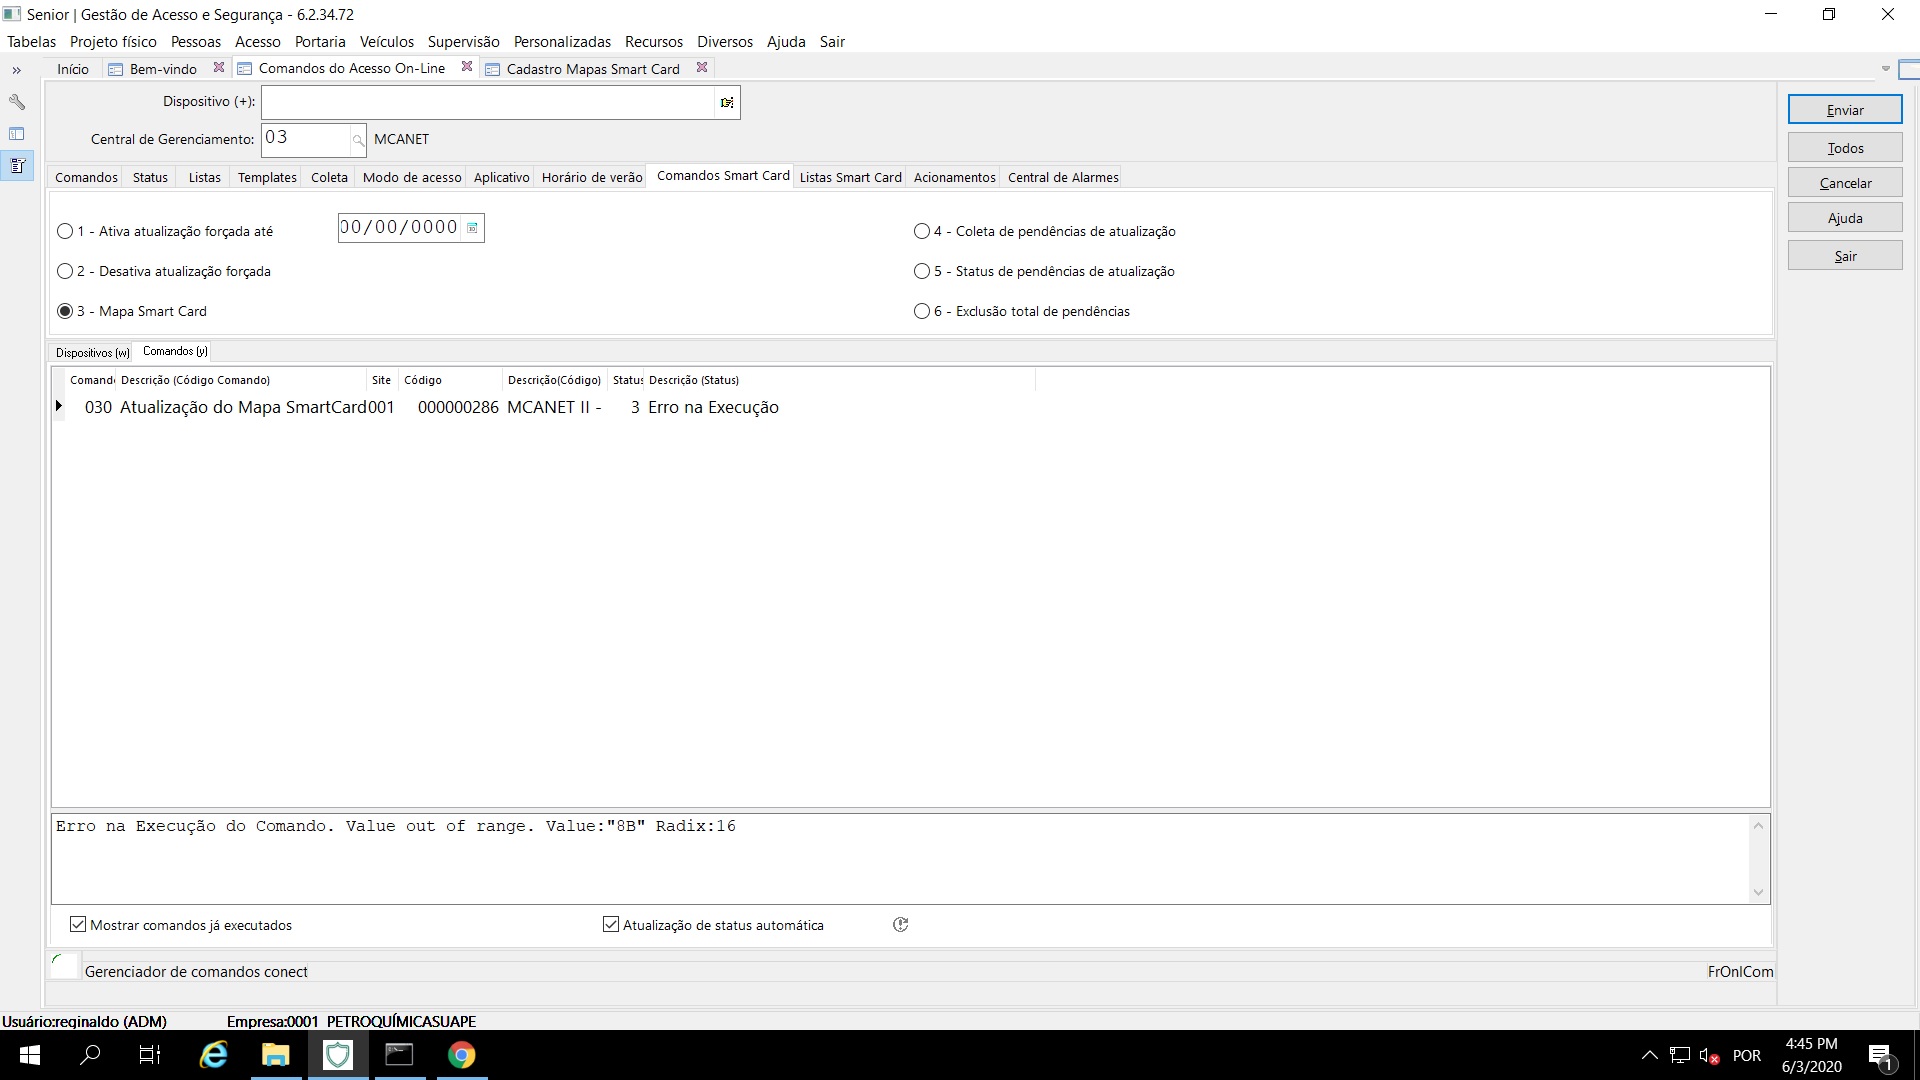Expand the collapsed sidebar with double chevron
The height and width of the screenshot is (1080, 1920).
click(x=17, y=70)
